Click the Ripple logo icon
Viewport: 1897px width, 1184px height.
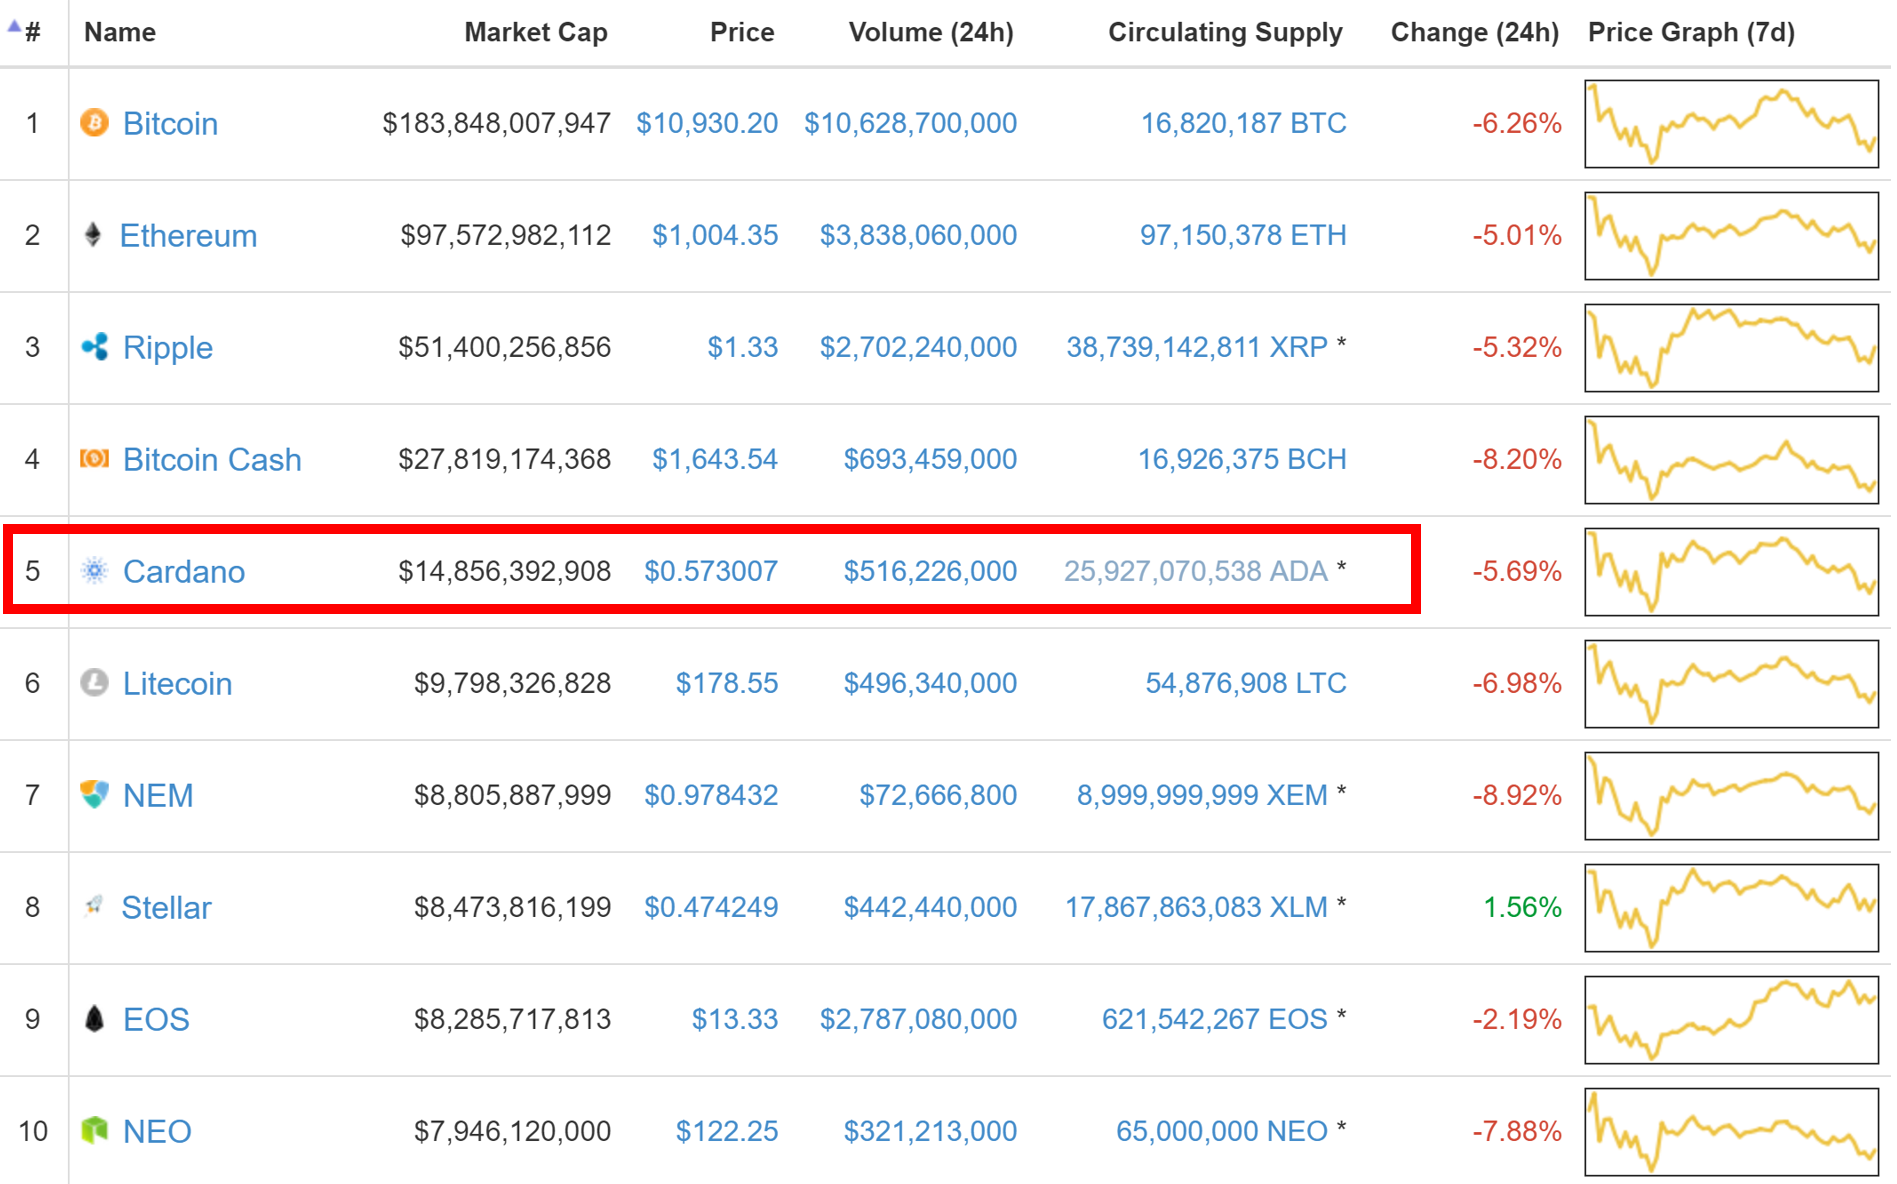[x=94, y=347]
